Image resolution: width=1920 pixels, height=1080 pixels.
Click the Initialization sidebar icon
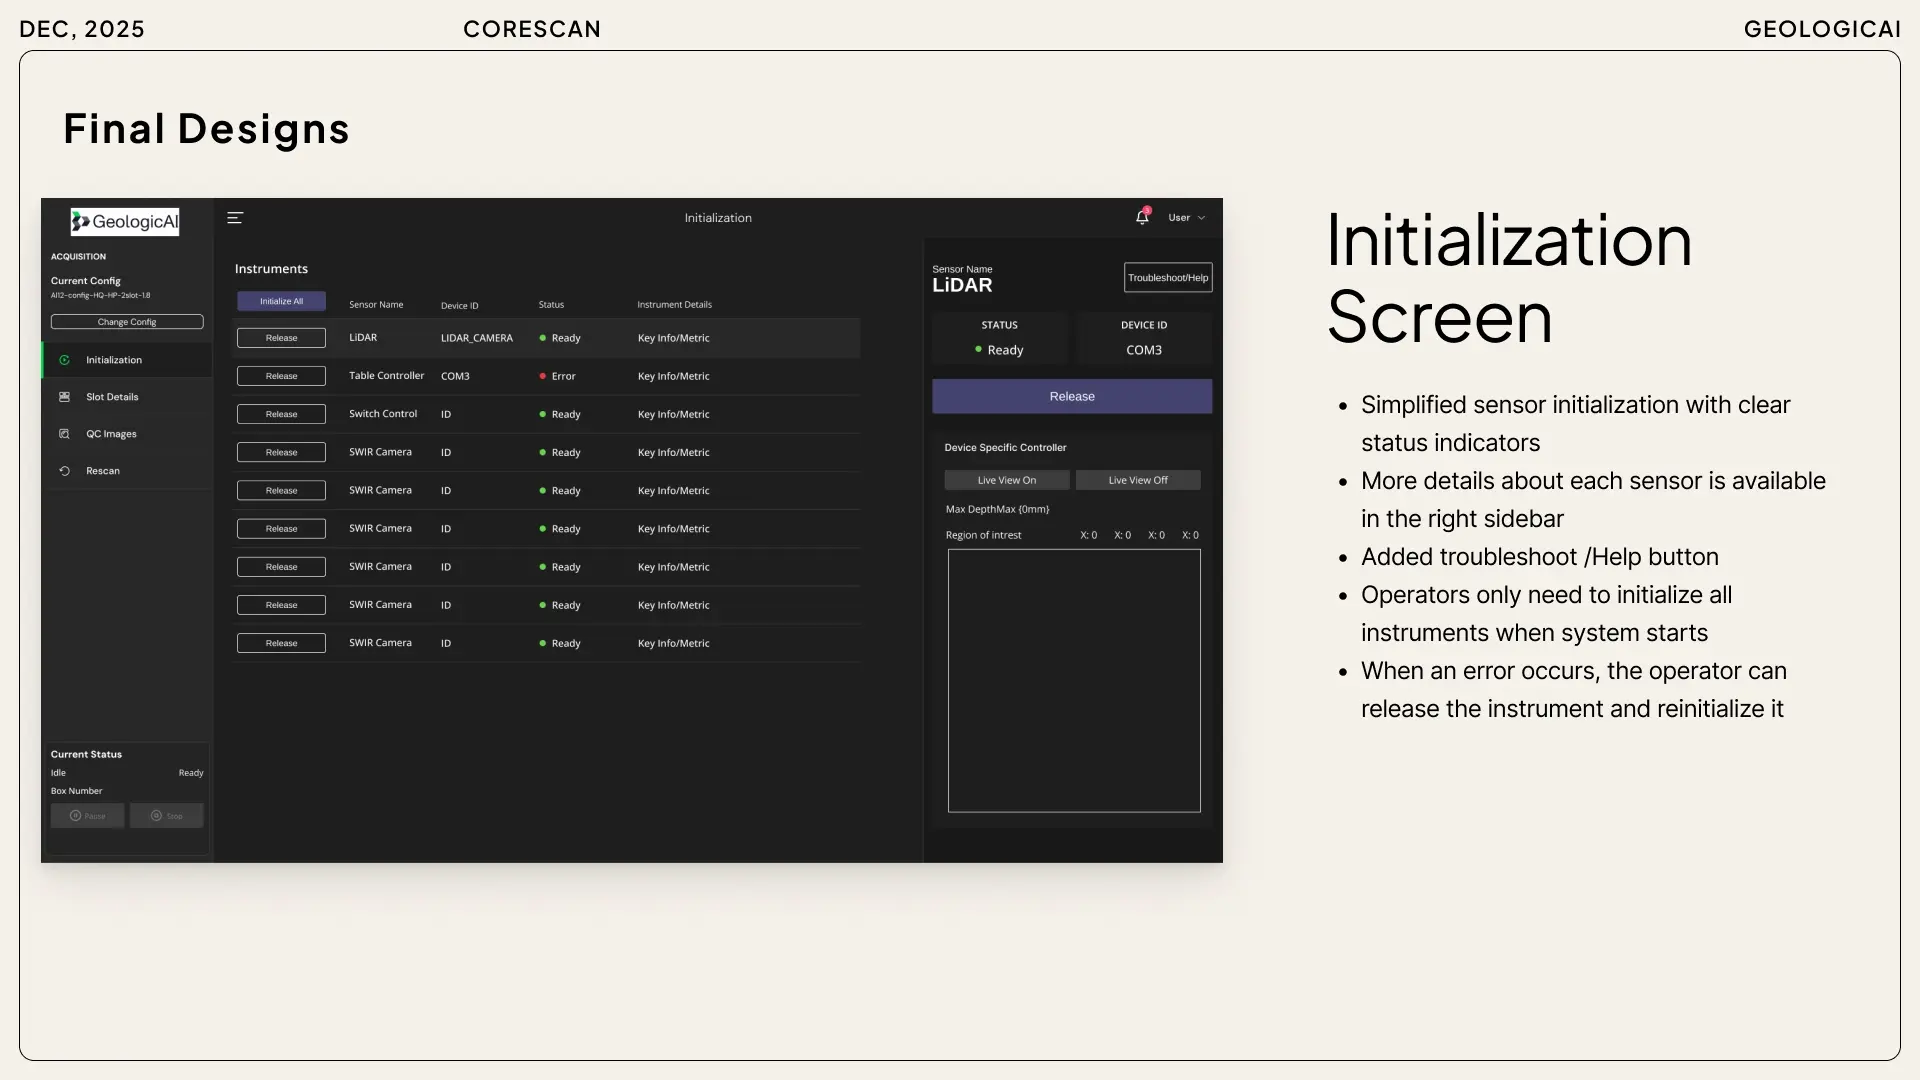[65, 360]
